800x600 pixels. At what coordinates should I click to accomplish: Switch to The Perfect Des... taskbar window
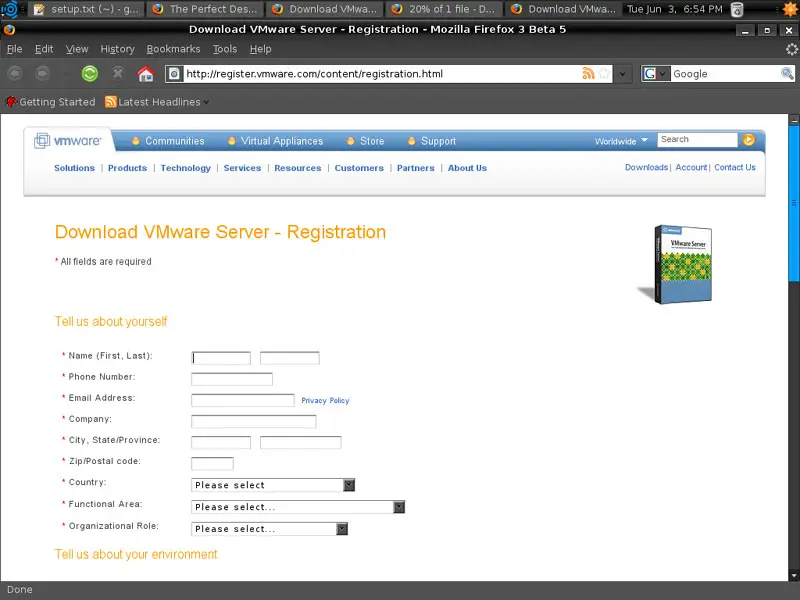[x=205, y=9]
